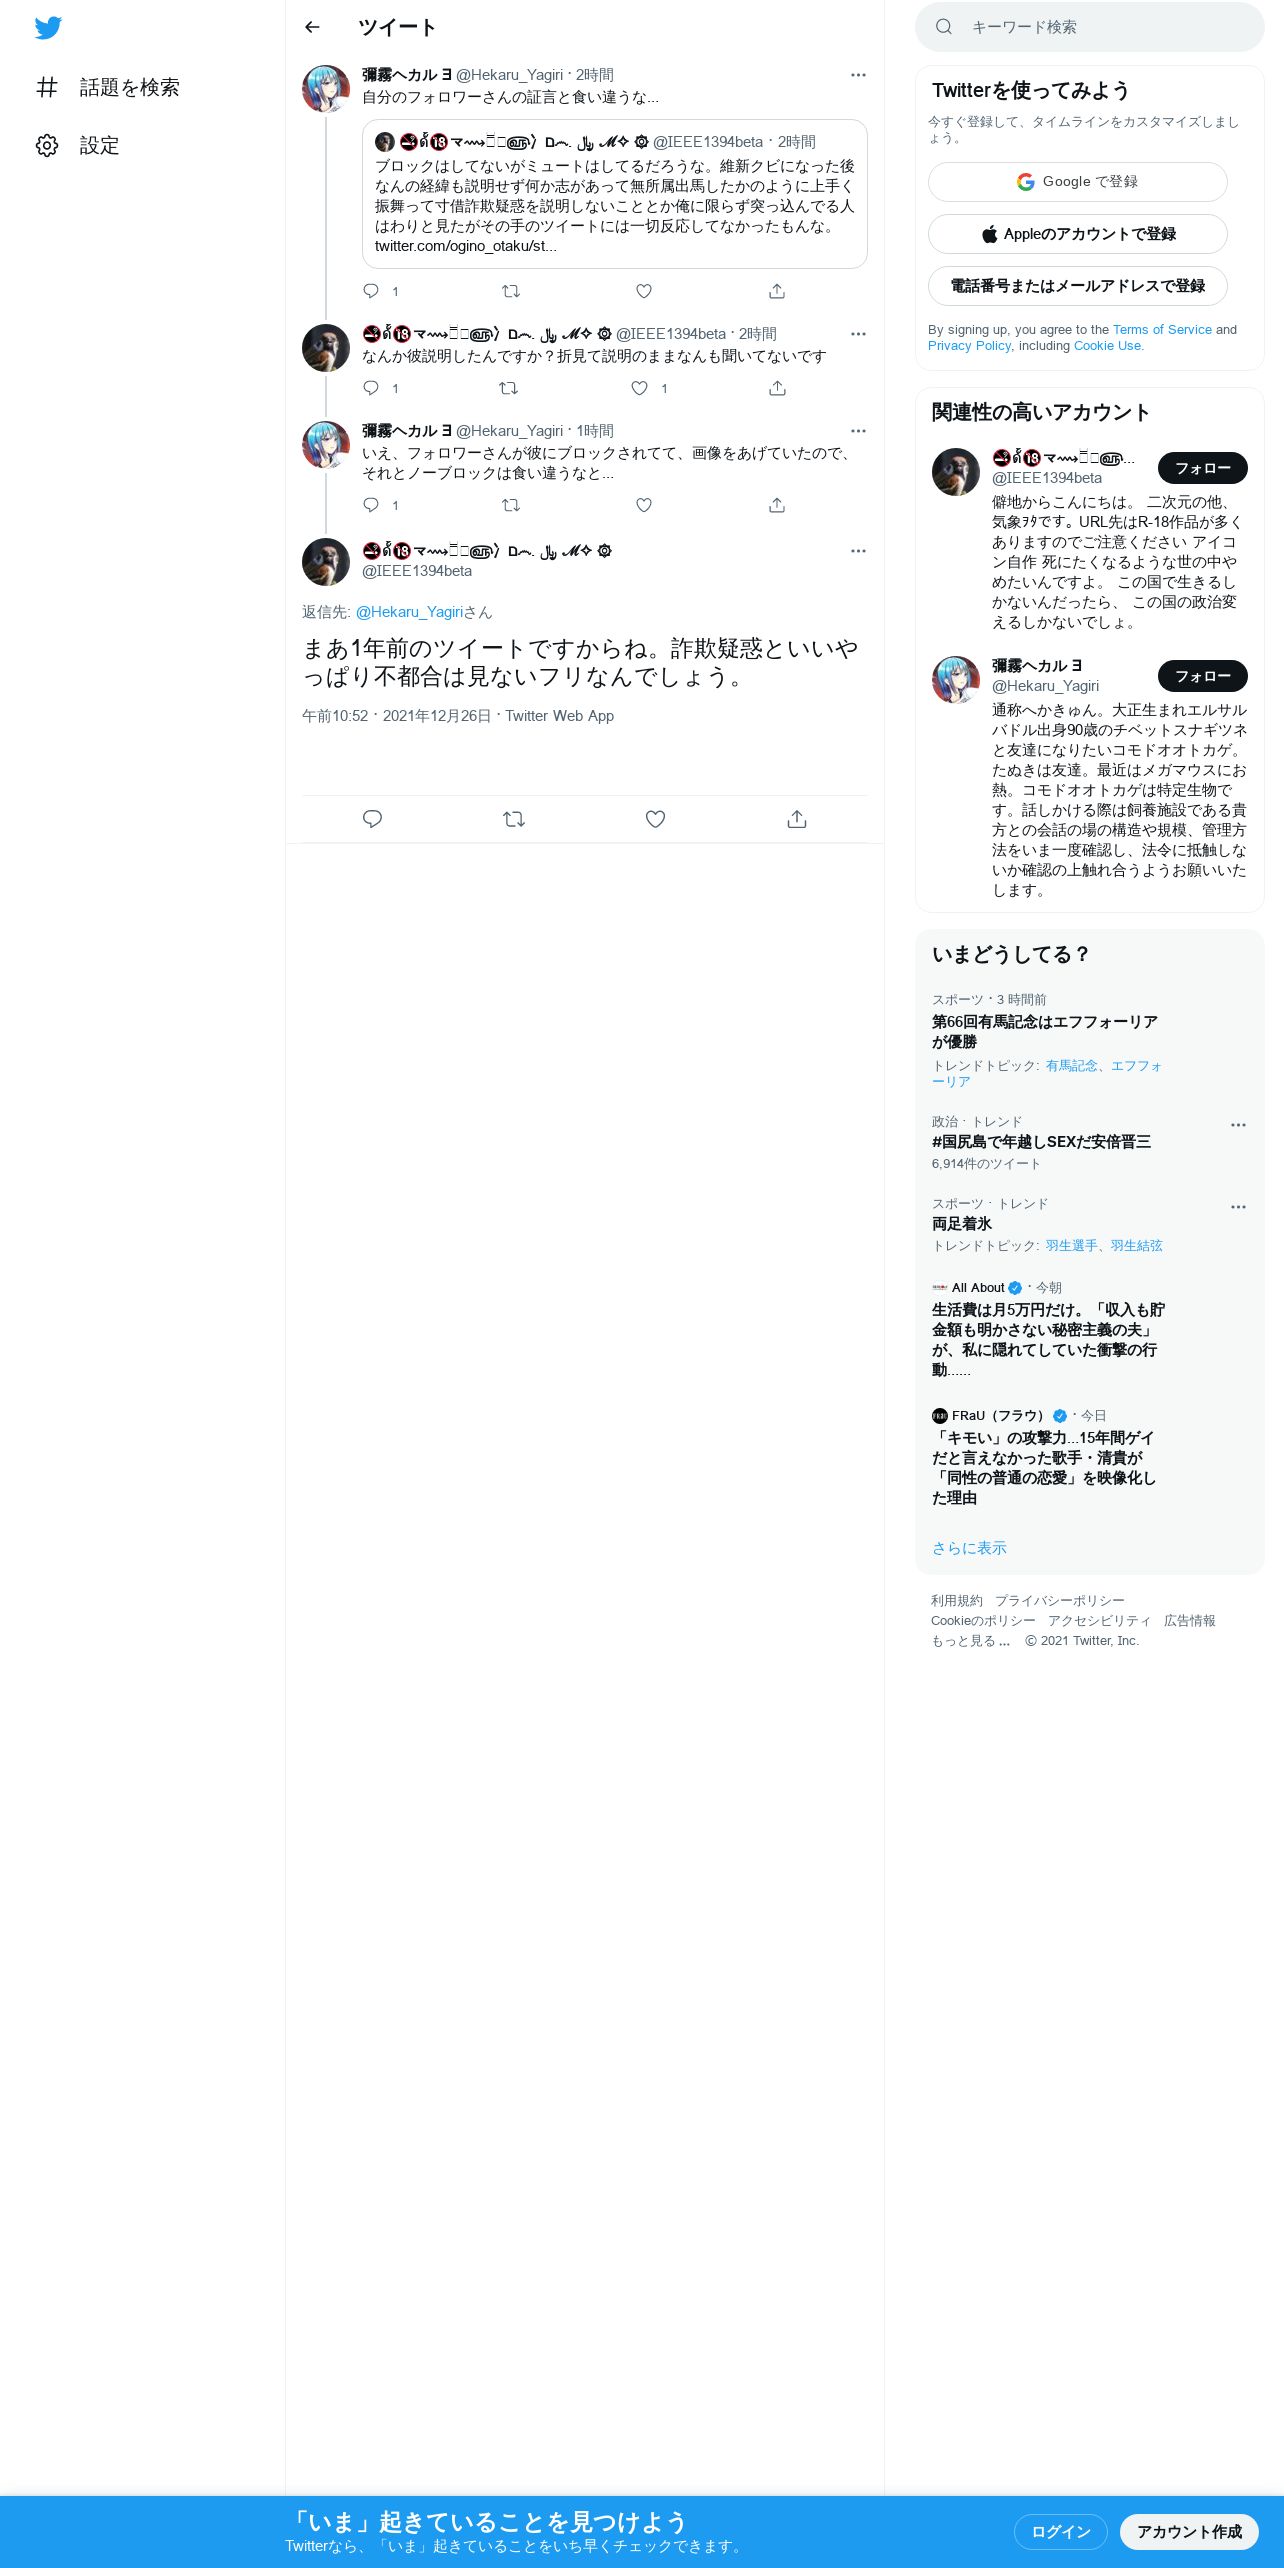Open the もっと見る footer expander
Viewport: 1284px width, 2568px height.
[x=970, y=1641]
